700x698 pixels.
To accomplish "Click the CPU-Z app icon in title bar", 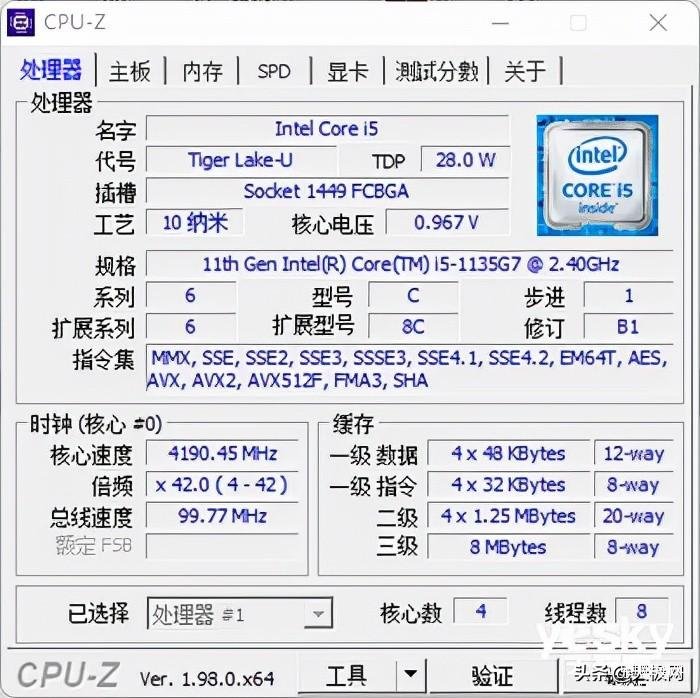I will pos(21,22).
